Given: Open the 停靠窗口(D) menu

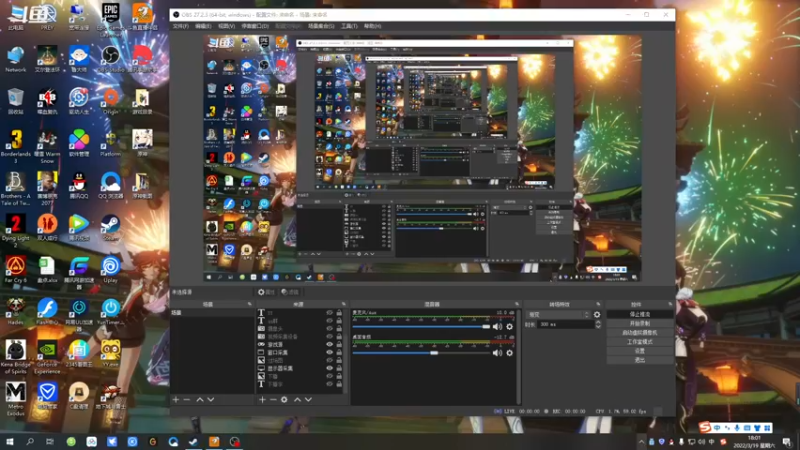Looking at the screenshot, I should 255,26.
